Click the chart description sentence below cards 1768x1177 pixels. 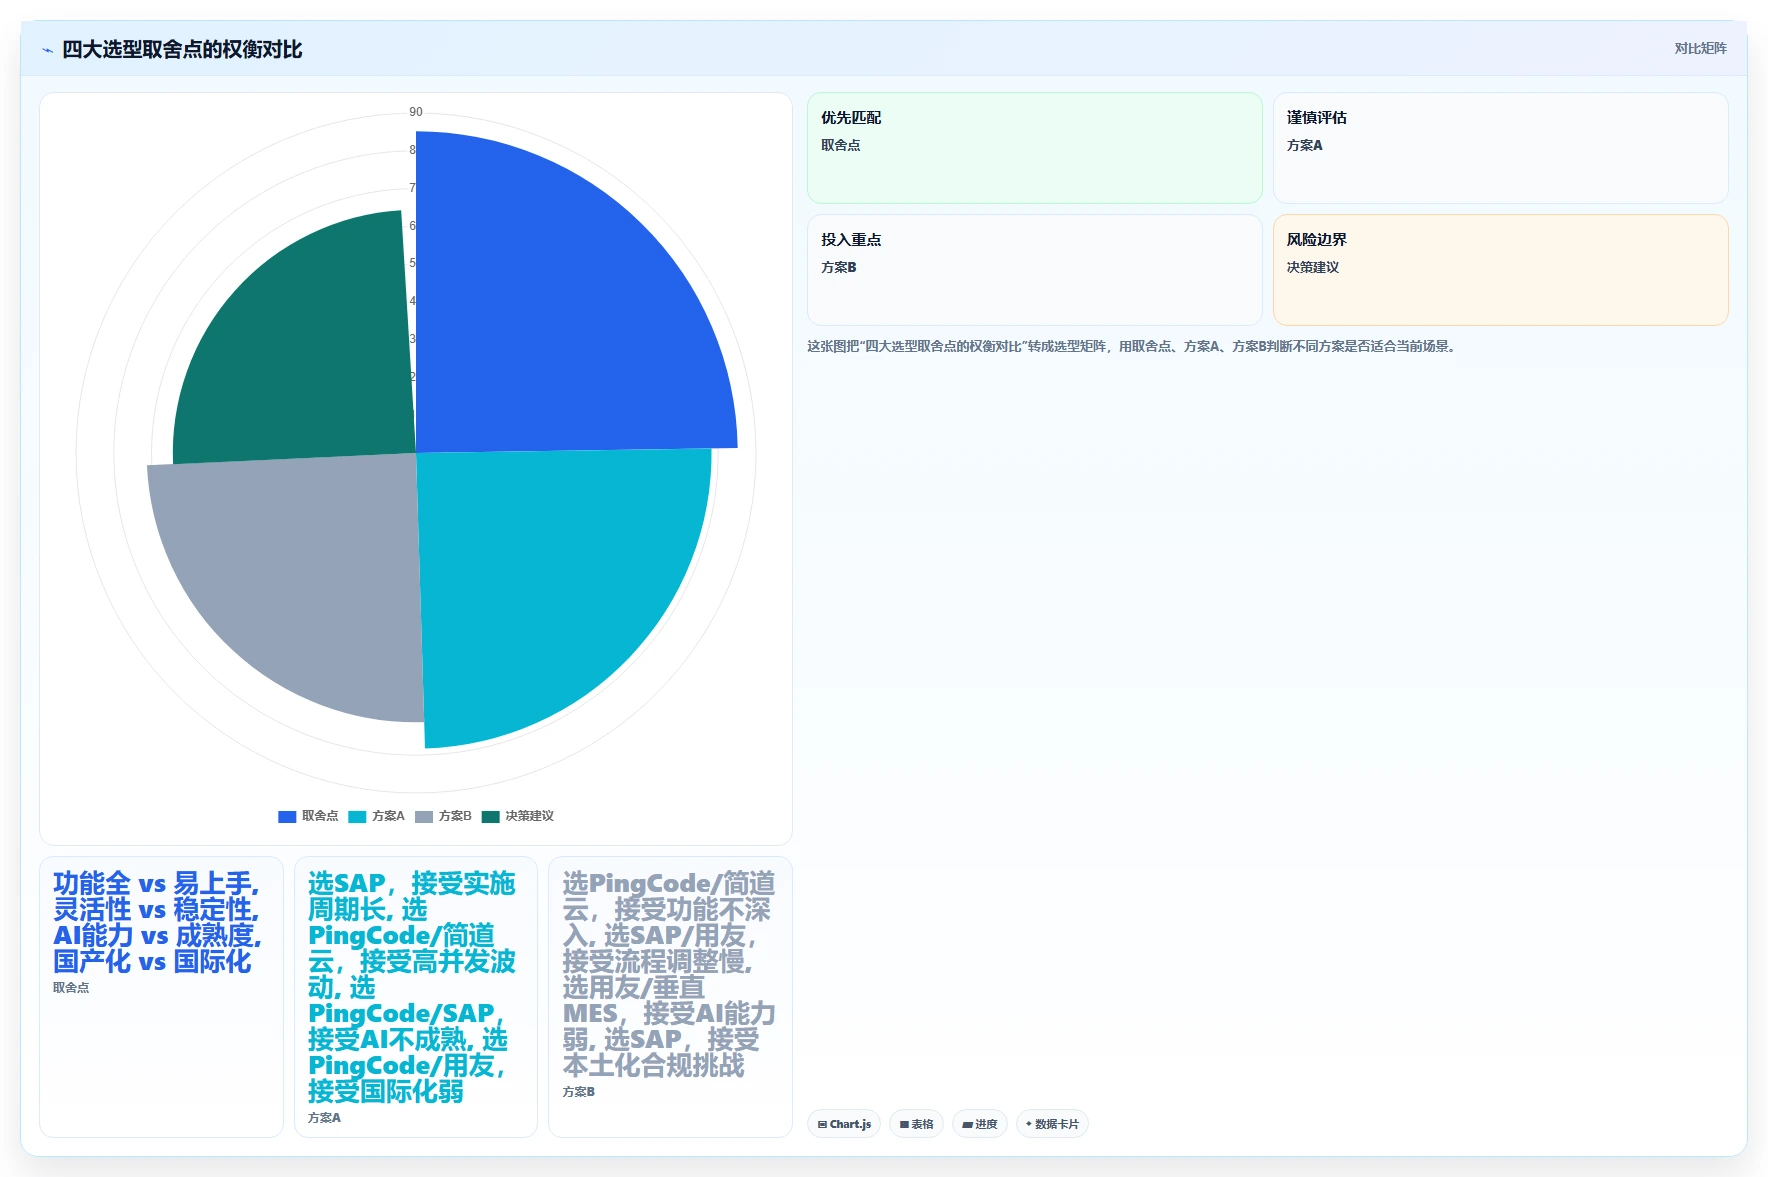pos(1132,346)
